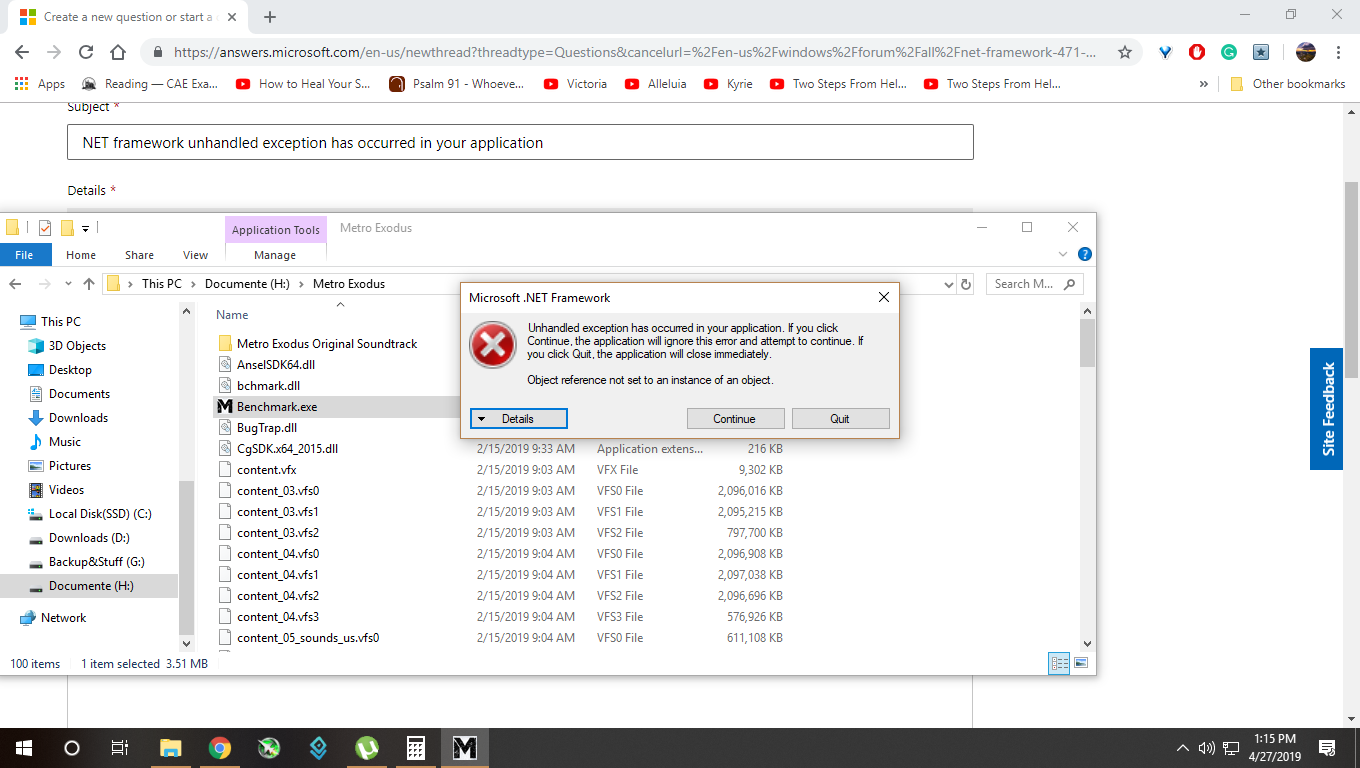Select the Benchmark.exe file
This screenshot has width=1360, height=768.
point(277,407)
